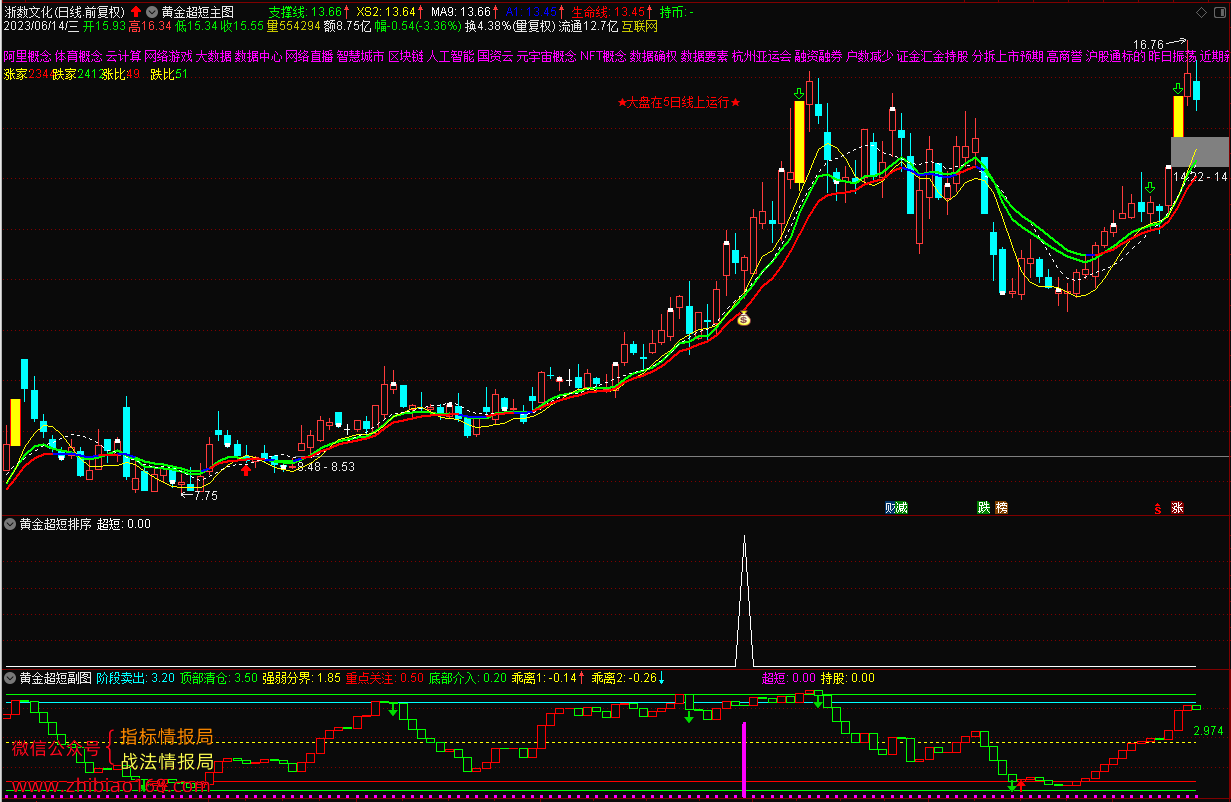Open the 网络直播 concept tag

[x=309, y=56]
